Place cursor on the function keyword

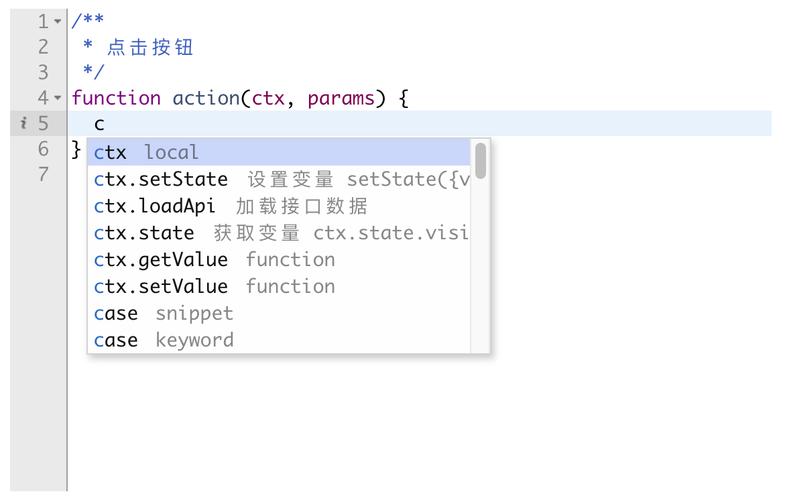116,98
